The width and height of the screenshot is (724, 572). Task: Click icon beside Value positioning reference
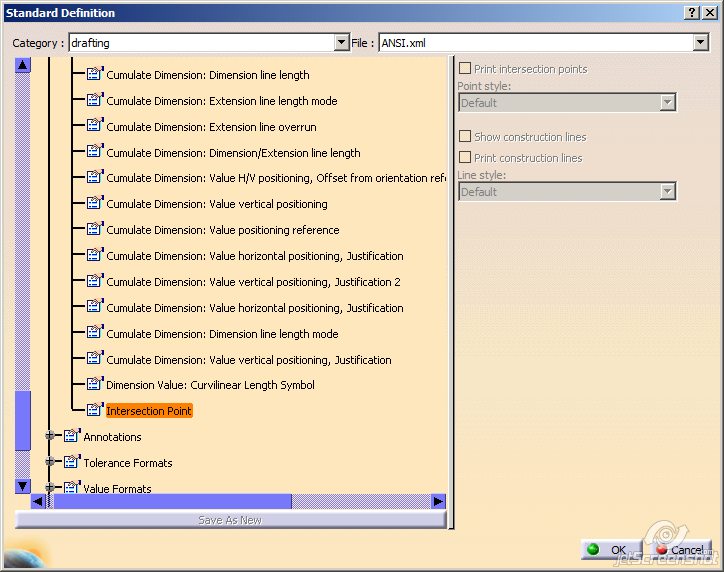(95, 229)
